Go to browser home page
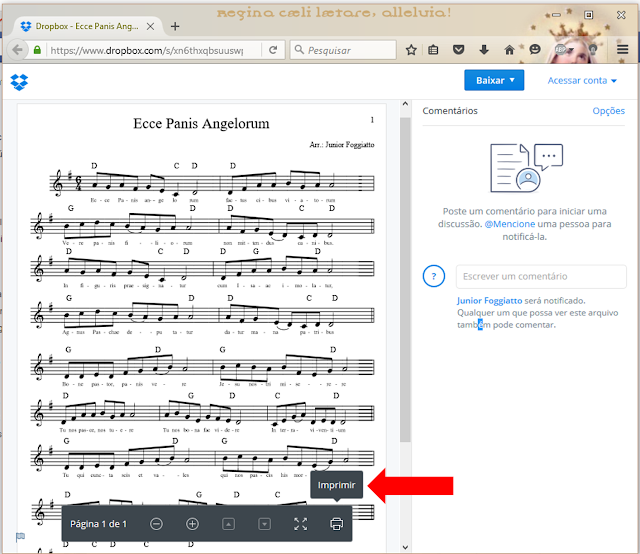 (x=509, y=50)
